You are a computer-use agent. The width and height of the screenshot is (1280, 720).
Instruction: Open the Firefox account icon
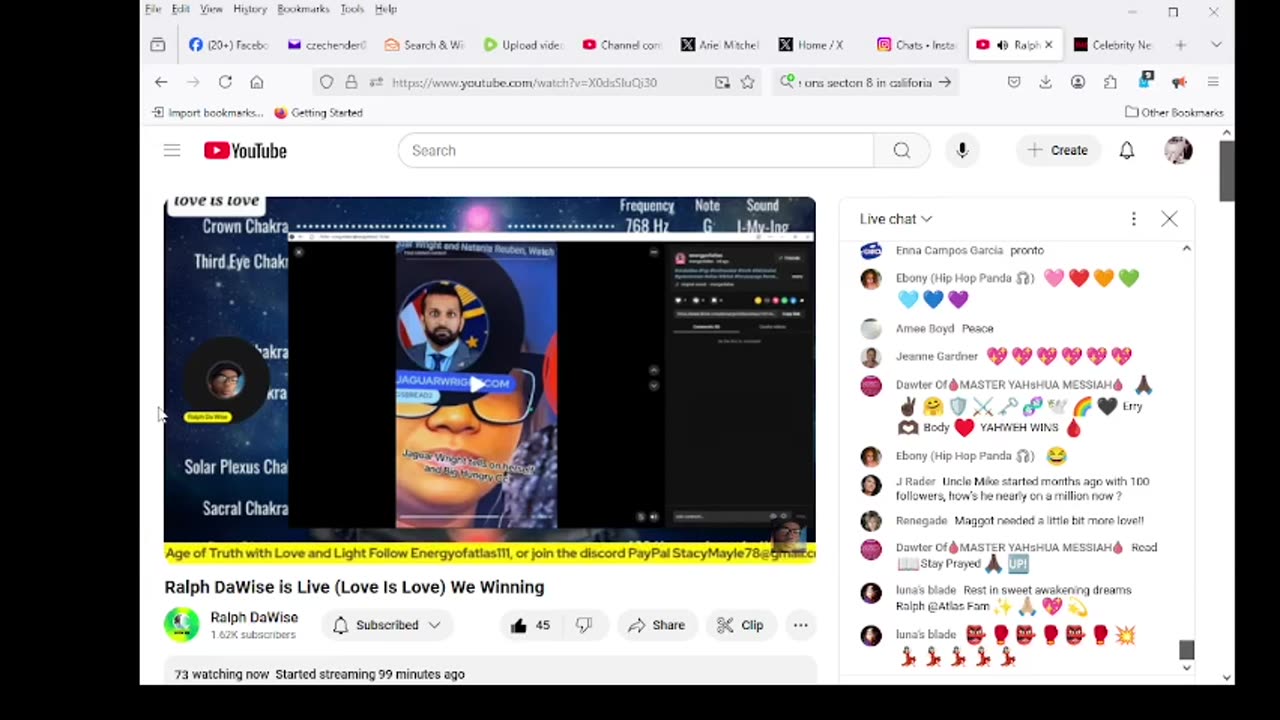1078,82
